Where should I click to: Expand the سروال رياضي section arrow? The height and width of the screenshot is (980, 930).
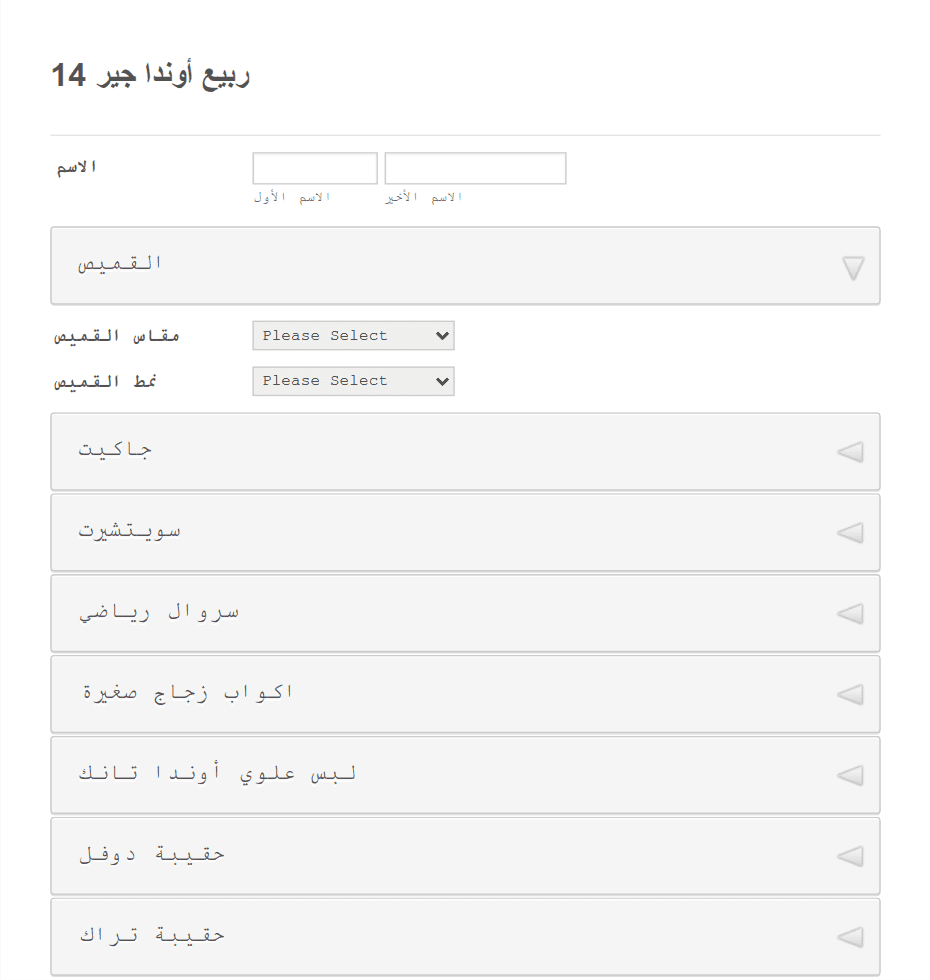[x=850, y=614]
